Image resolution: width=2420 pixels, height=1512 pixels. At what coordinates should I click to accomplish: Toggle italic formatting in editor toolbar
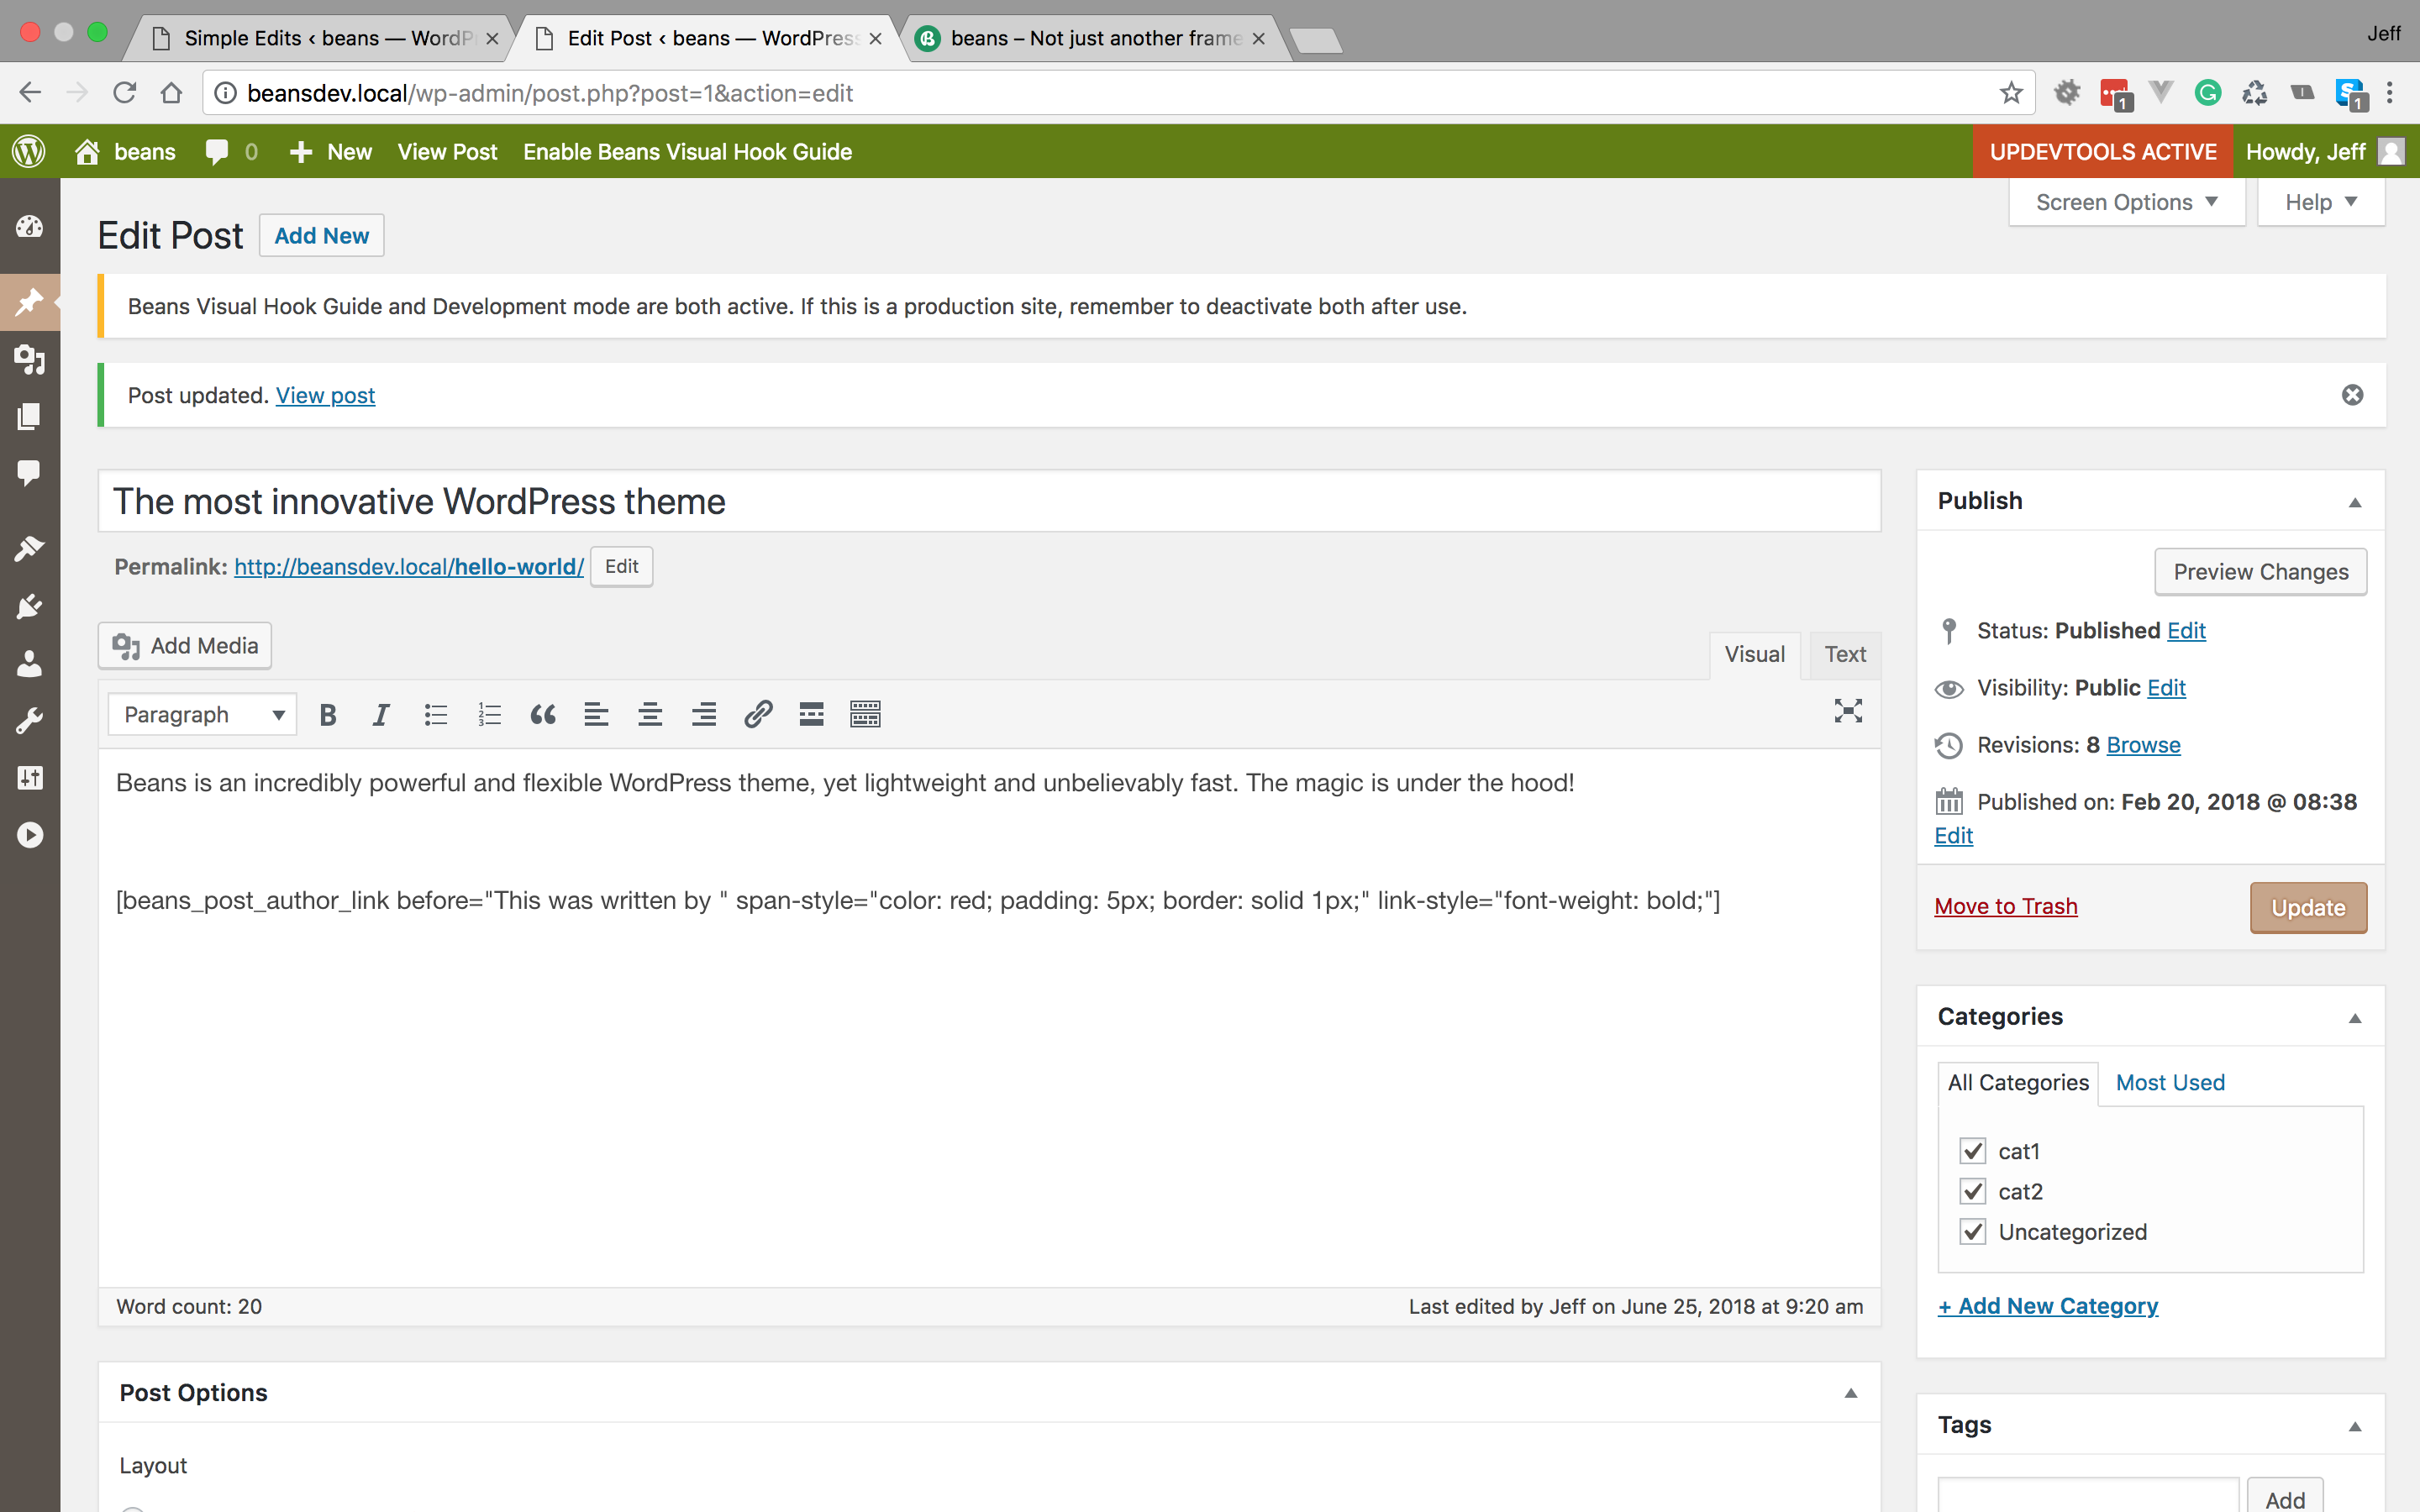tap(381, 714)
